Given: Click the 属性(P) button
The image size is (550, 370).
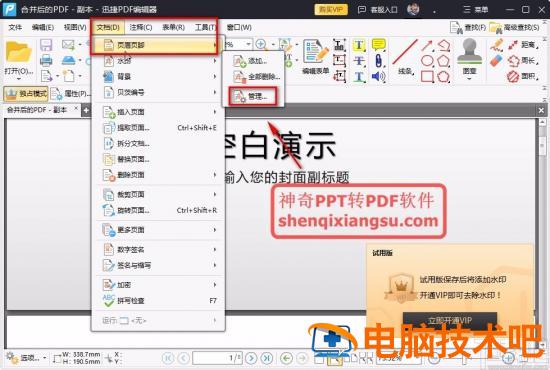Looking at the screenshot, I should pyautogui.click(x=71, y=94).
